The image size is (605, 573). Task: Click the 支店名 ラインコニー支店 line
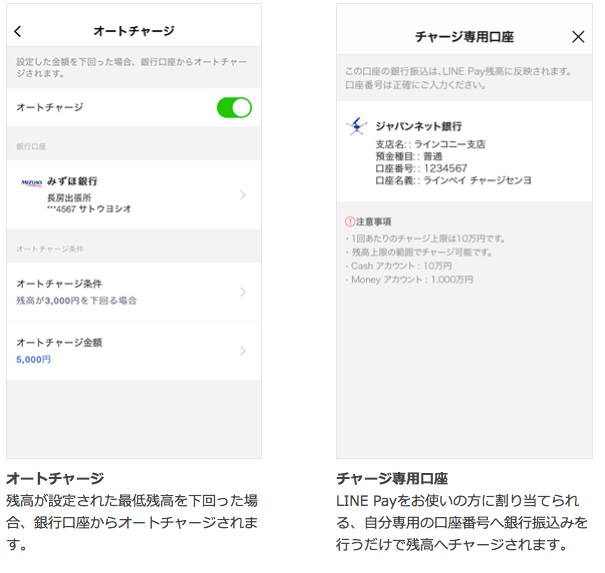430,144
